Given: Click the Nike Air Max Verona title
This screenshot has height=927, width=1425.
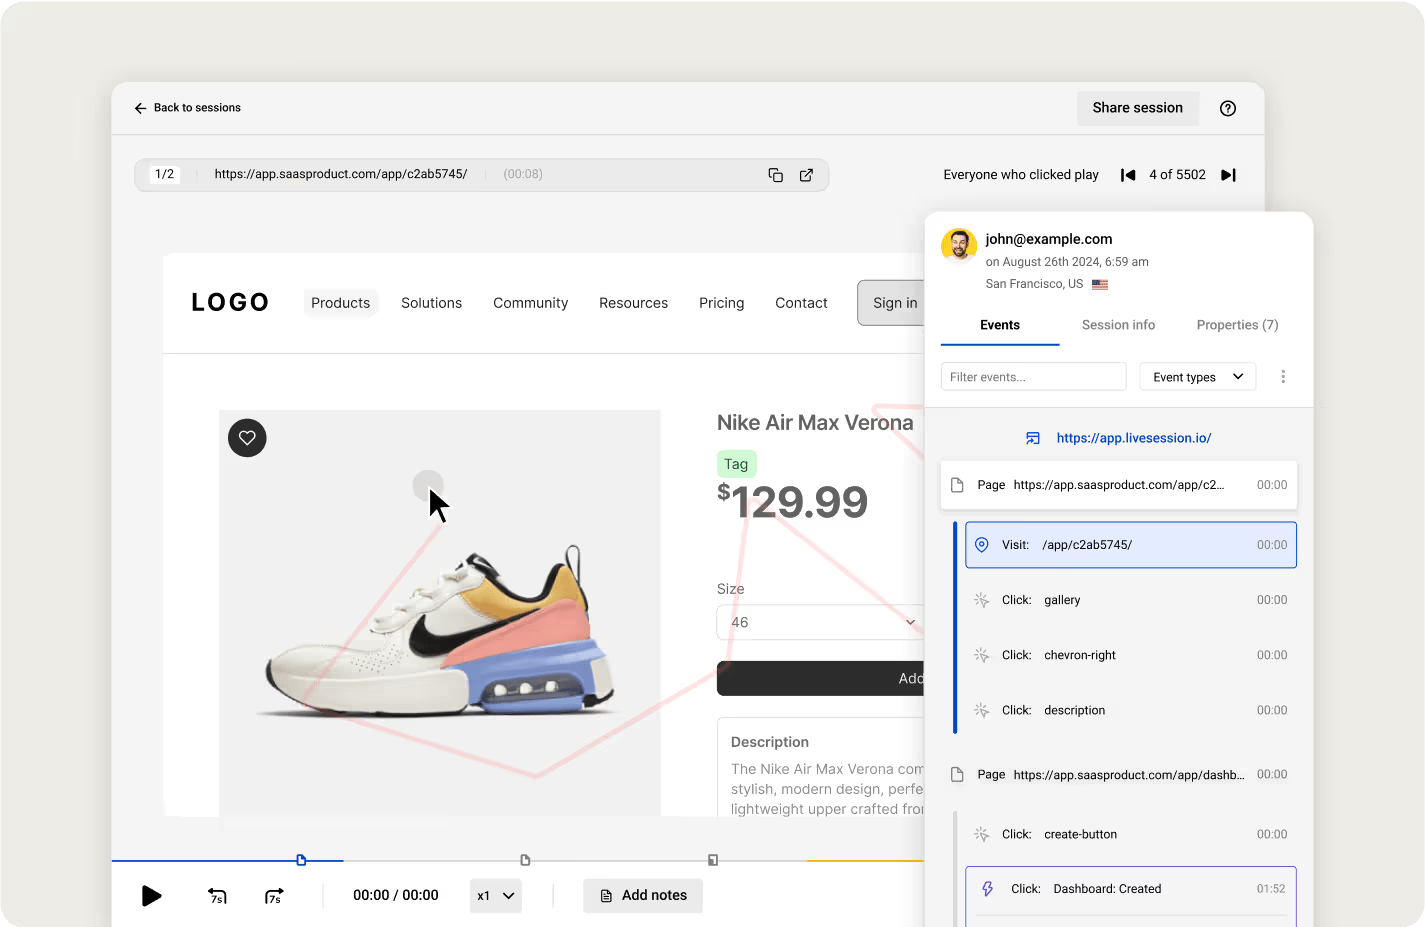Looking at the screenshot, I should 815,423.
